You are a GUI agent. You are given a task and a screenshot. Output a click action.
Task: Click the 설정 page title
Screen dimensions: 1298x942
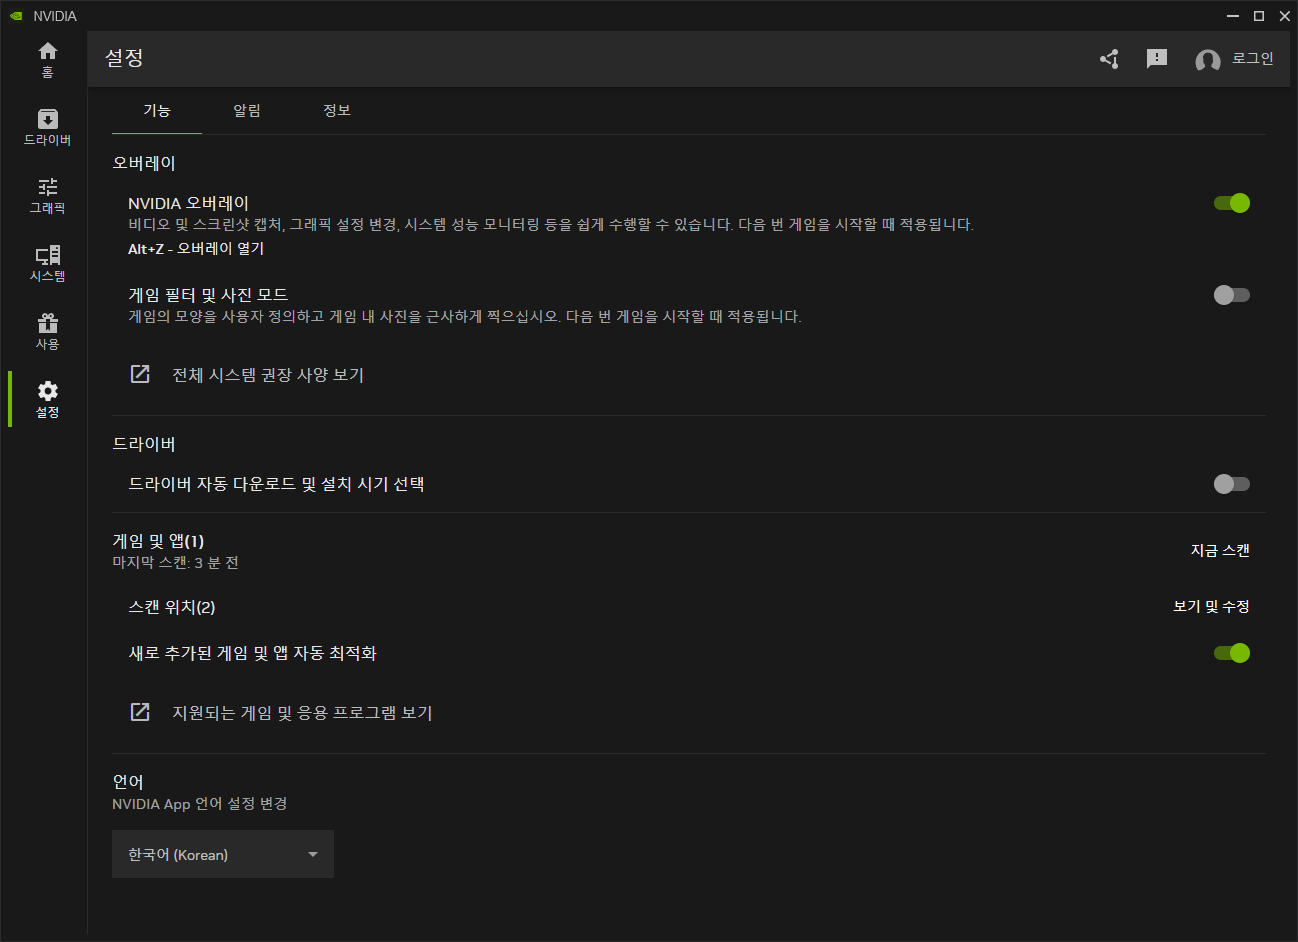pos(125,58)
